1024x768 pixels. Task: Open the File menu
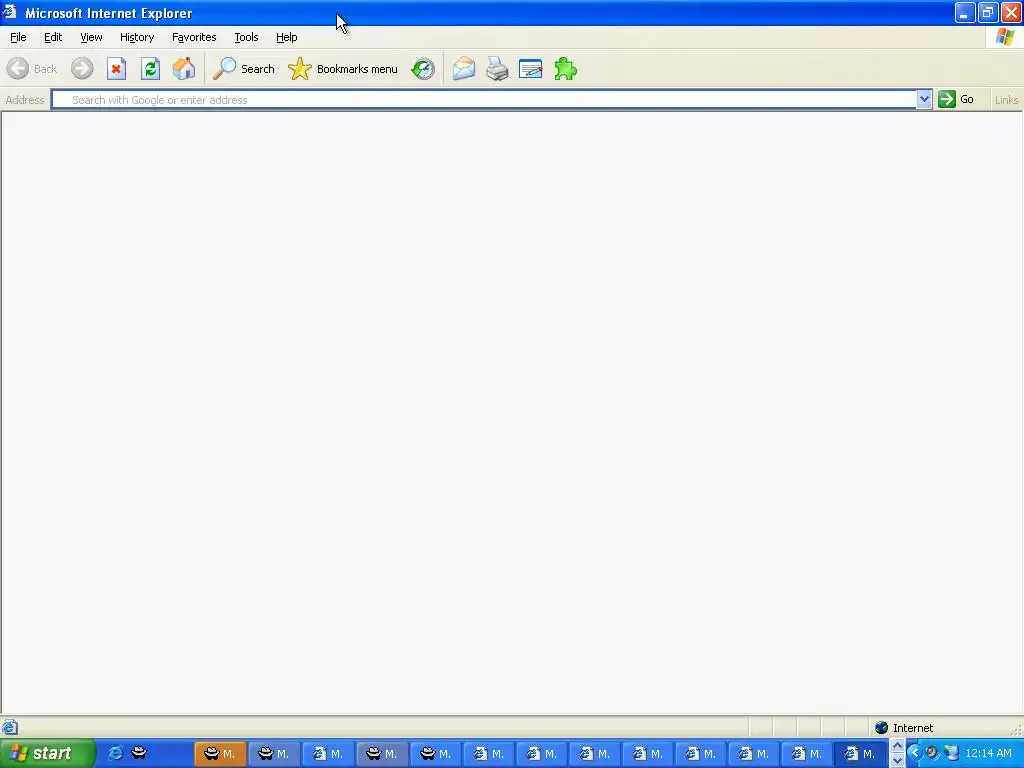coord(18,37)
